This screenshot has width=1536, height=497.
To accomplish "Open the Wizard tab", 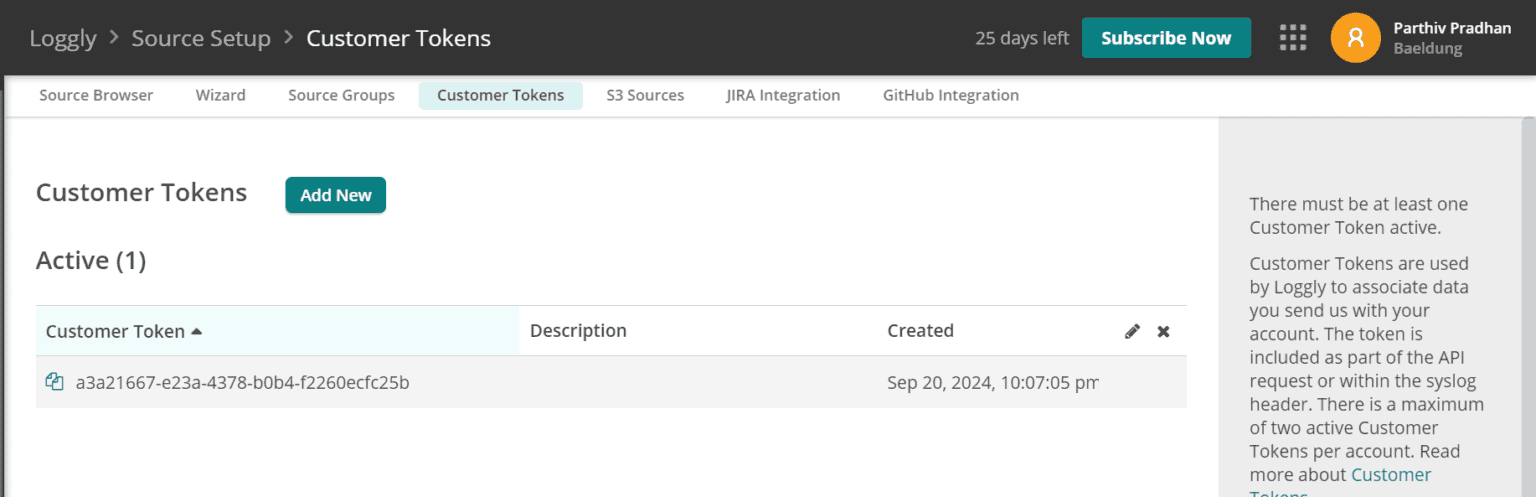I will click(x=220, y=96).
